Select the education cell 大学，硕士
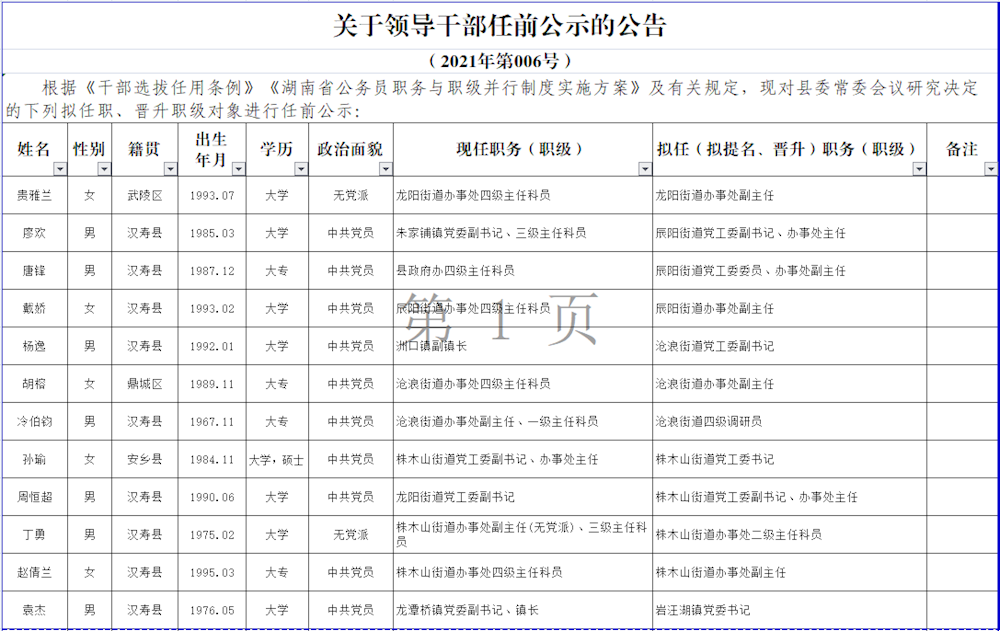 (277, 459)
